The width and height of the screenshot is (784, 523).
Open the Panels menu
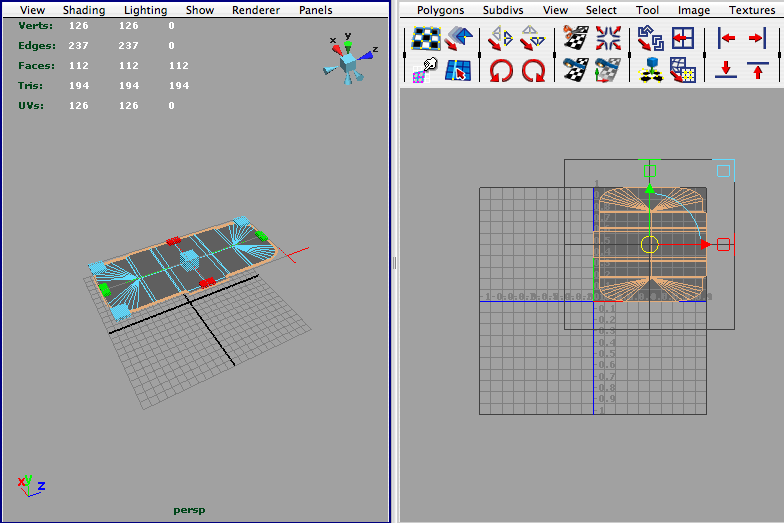(x=316, y=10)
